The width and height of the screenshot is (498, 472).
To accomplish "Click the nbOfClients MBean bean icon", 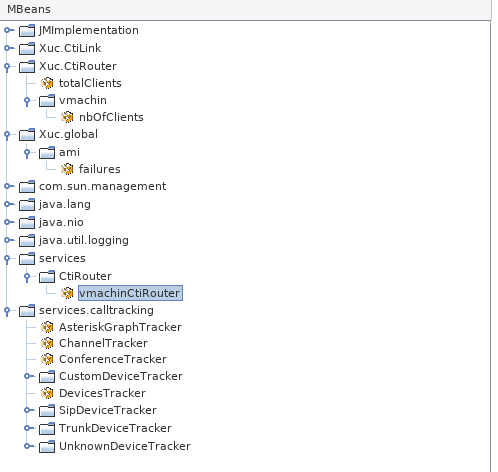I will 67,117.
